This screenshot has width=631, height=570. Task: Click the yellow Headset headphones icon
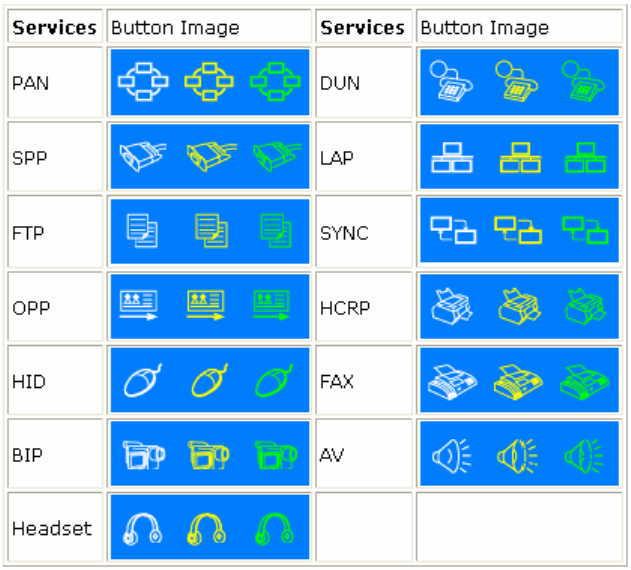point(206,528)
